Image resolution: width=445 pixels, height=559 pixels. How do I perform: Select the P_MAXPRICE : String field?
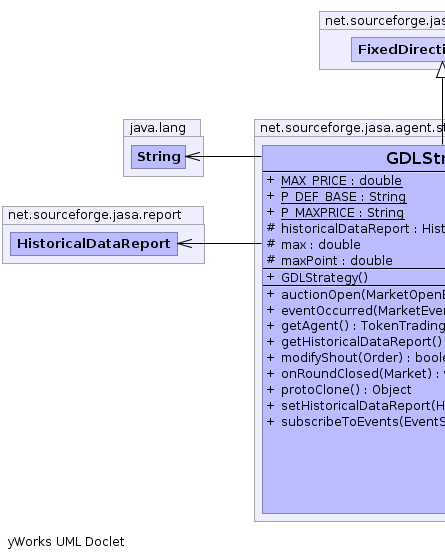(x=342, y=213)
